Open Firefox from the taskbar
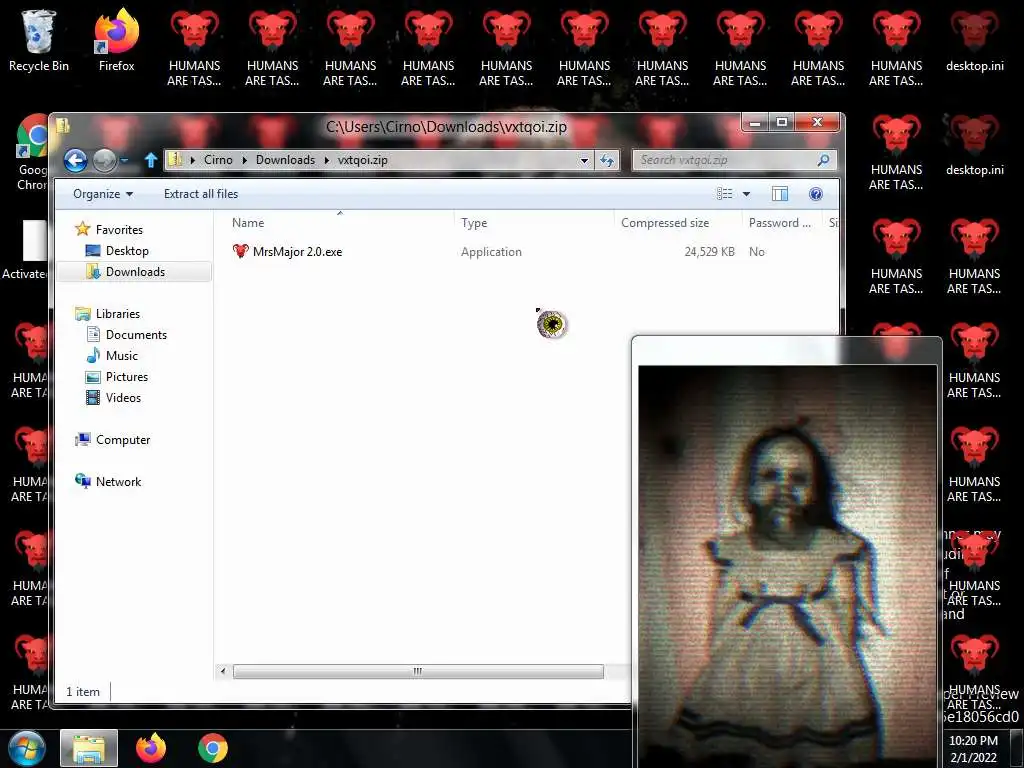This screenshot has width=1024, height=768. 151,748
